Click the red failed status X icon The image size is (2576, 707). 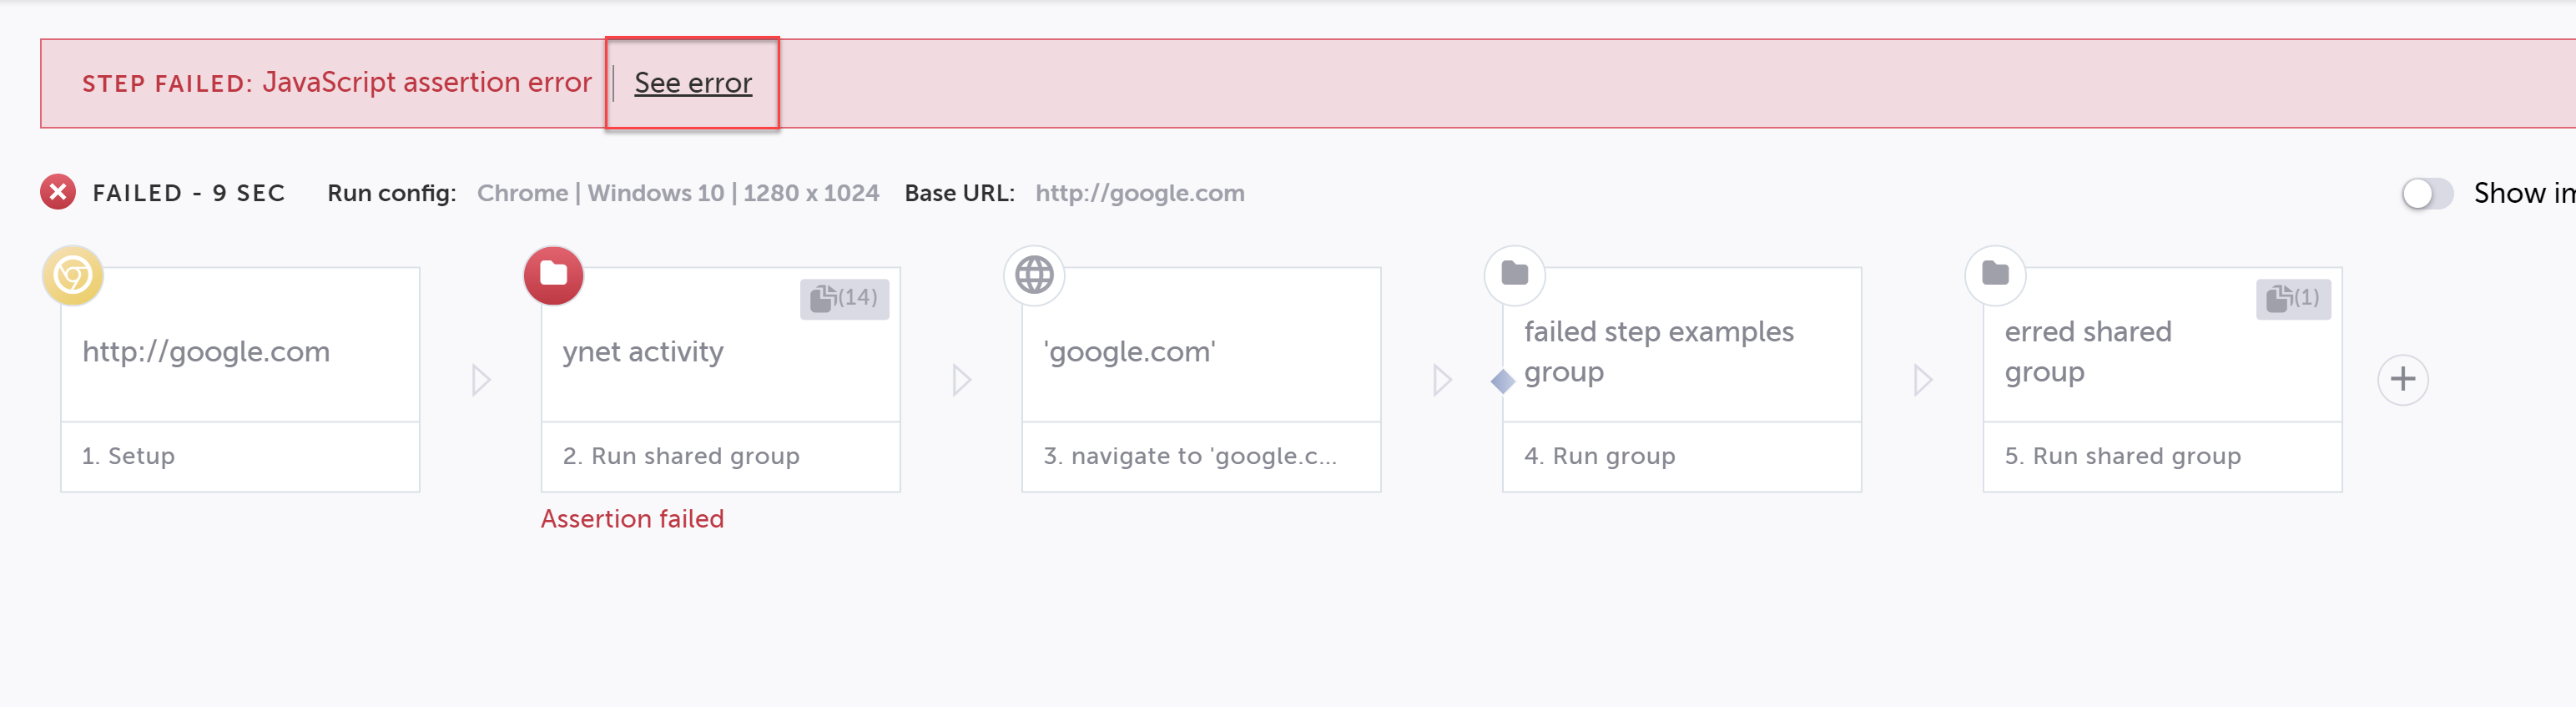pos(58,192)
